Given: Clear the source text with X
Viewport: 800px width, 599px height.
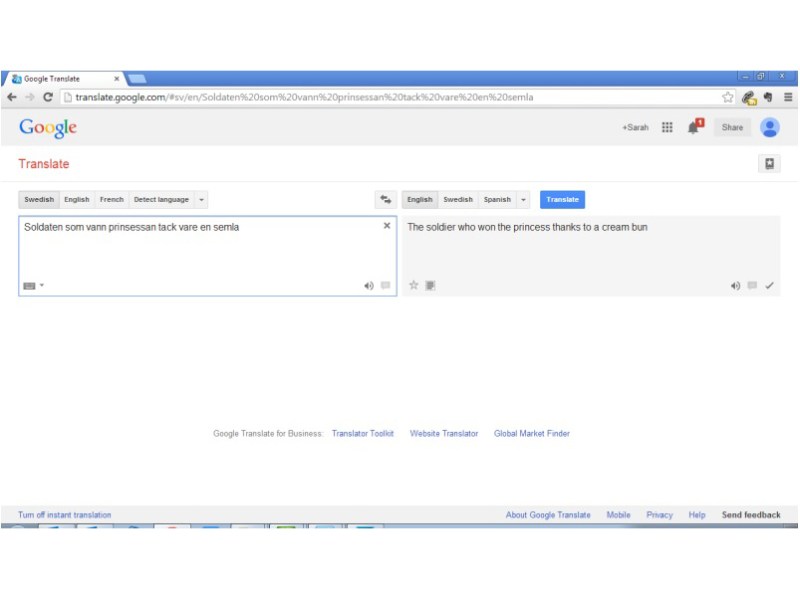Looking at the screenshot, I should [x=387, y=226].
